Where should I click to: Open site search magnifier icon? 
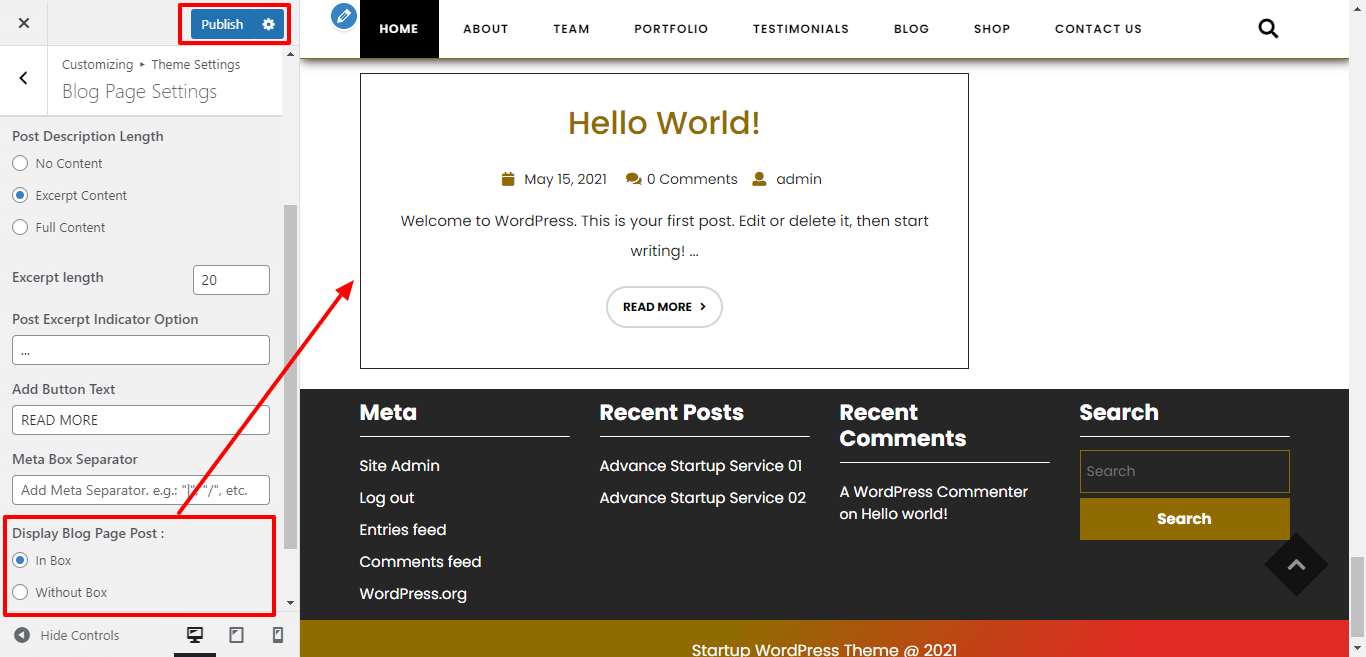1268,29
